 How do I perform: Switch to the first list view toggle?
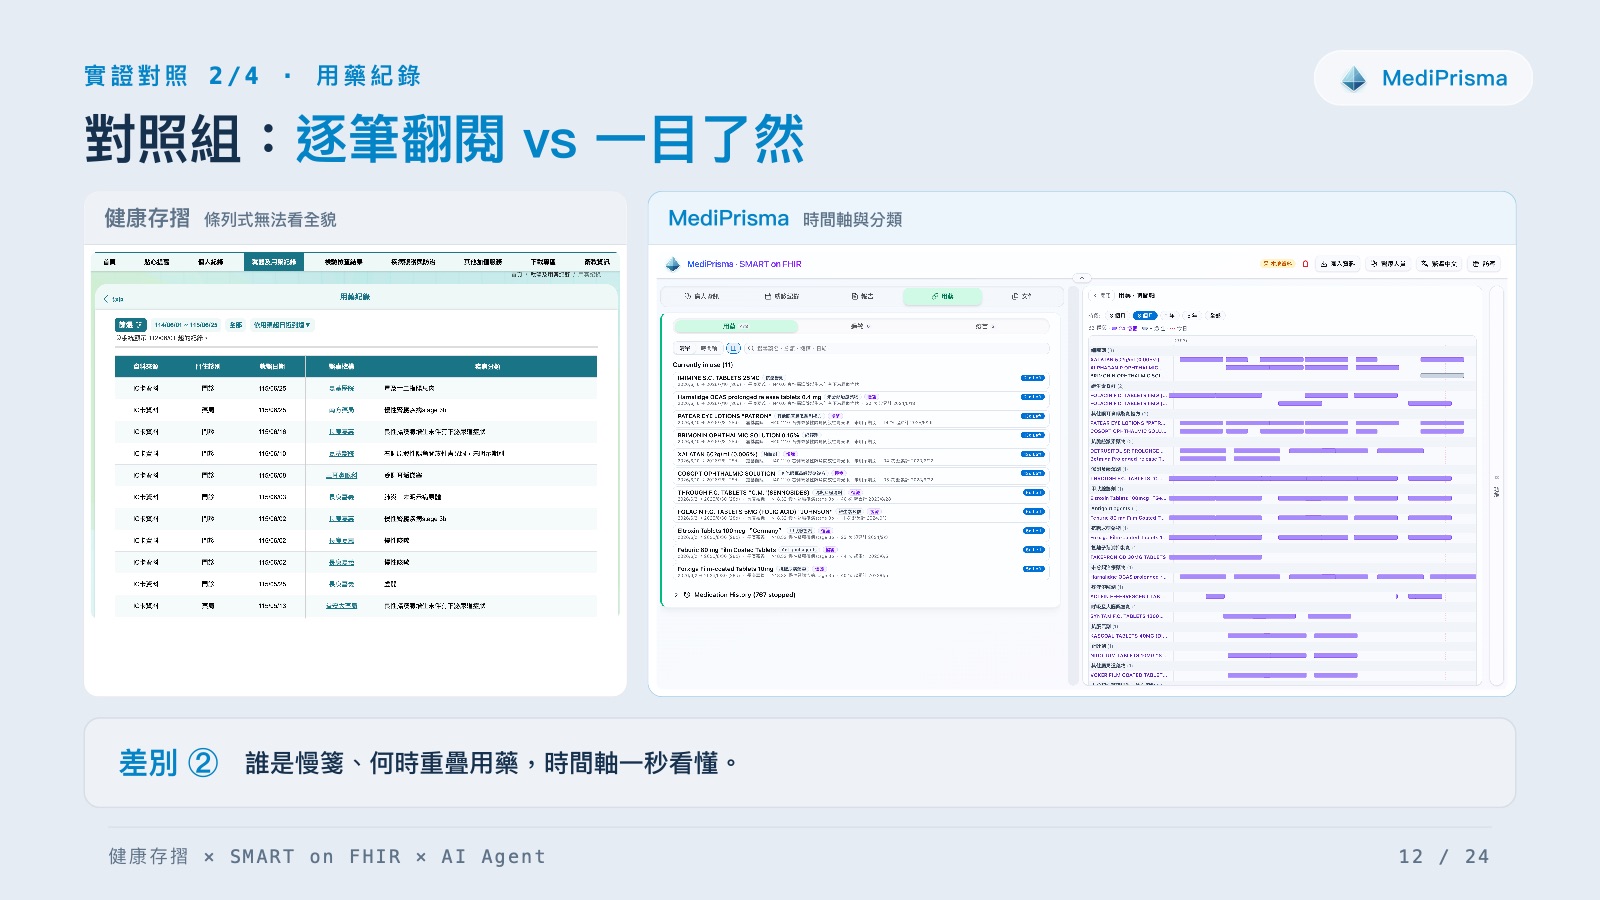[x=685, y=348]
